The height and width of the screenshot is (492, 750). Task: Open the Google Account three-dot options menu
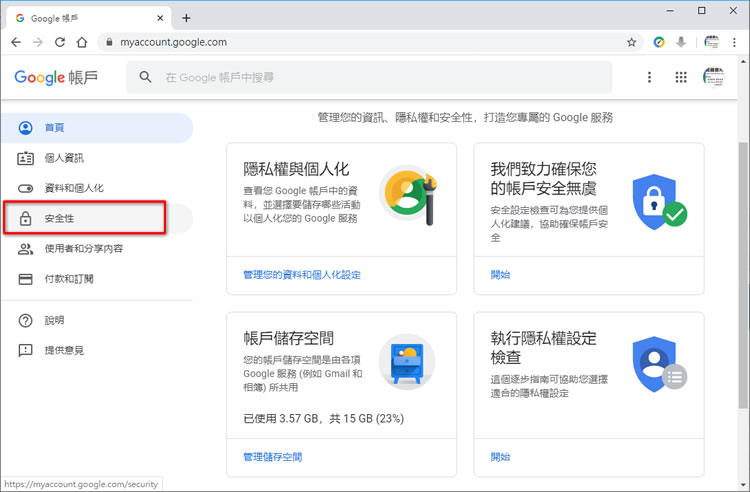pos(649,77)
